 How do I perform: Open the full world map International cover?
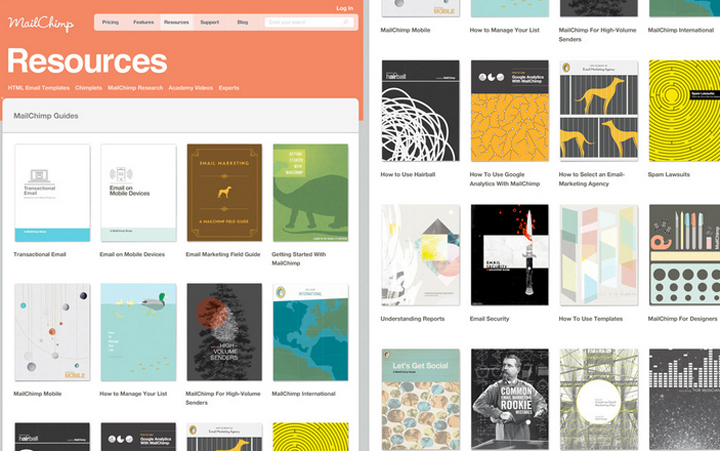pos(310,332)
